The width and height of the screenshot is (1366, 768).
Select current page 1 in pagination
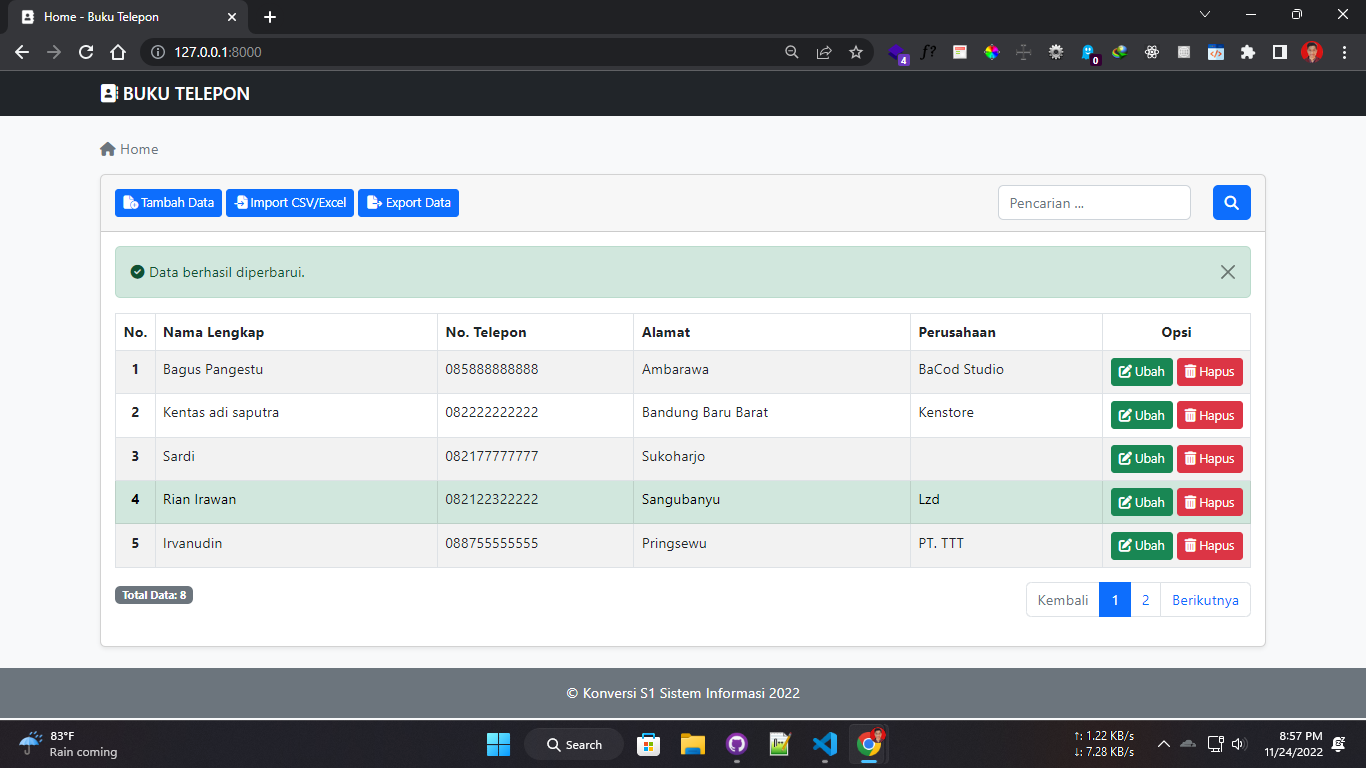pos(1115,600)
